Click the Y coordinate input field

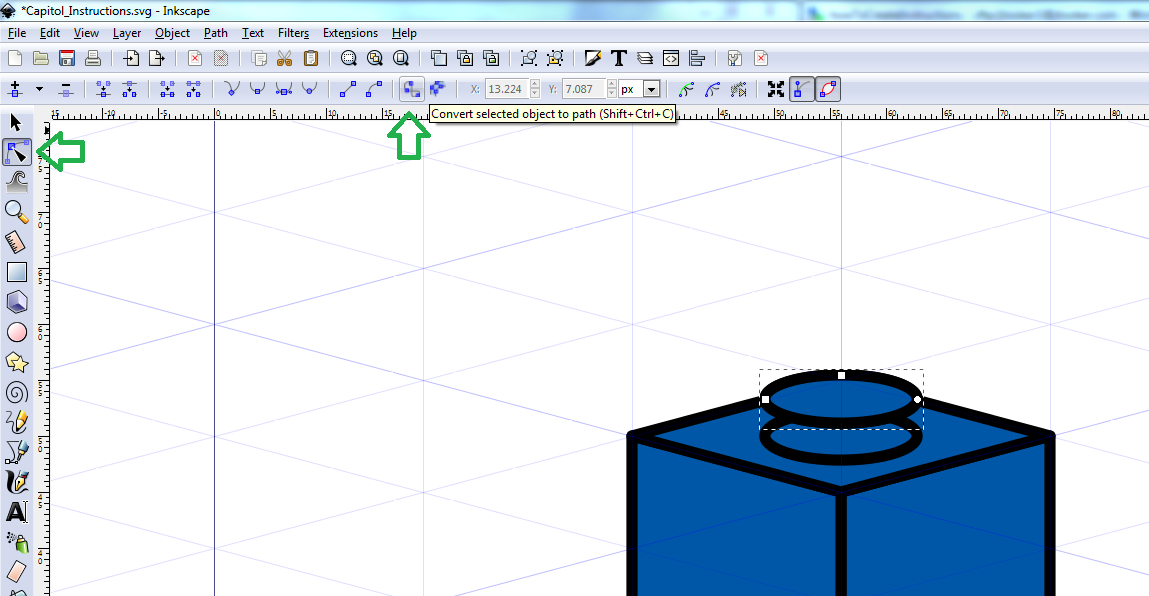[x=583, y=89]
